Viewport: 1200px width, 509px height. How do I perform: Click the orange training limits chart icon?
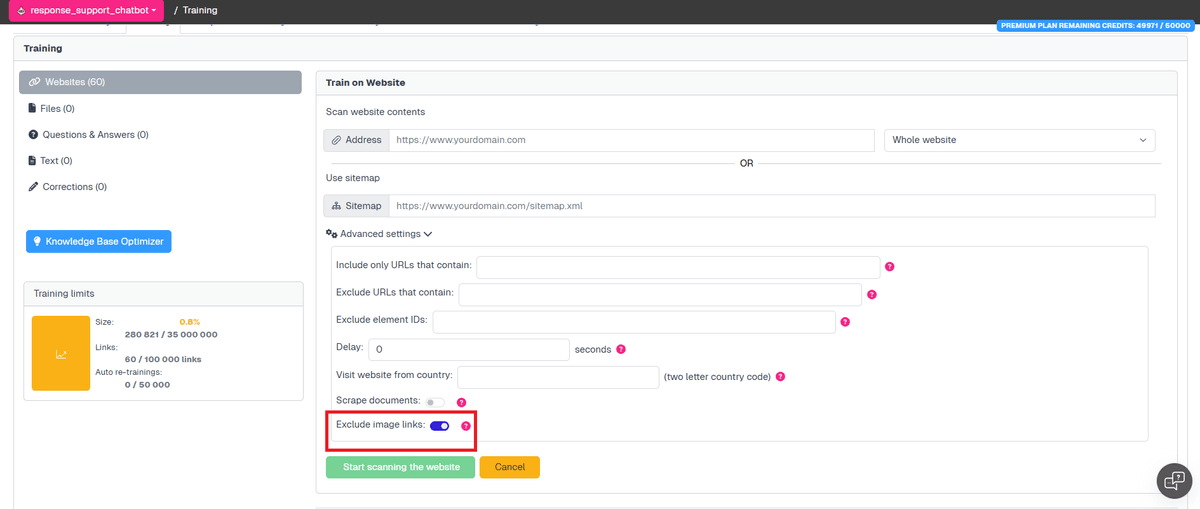point(61,353)
